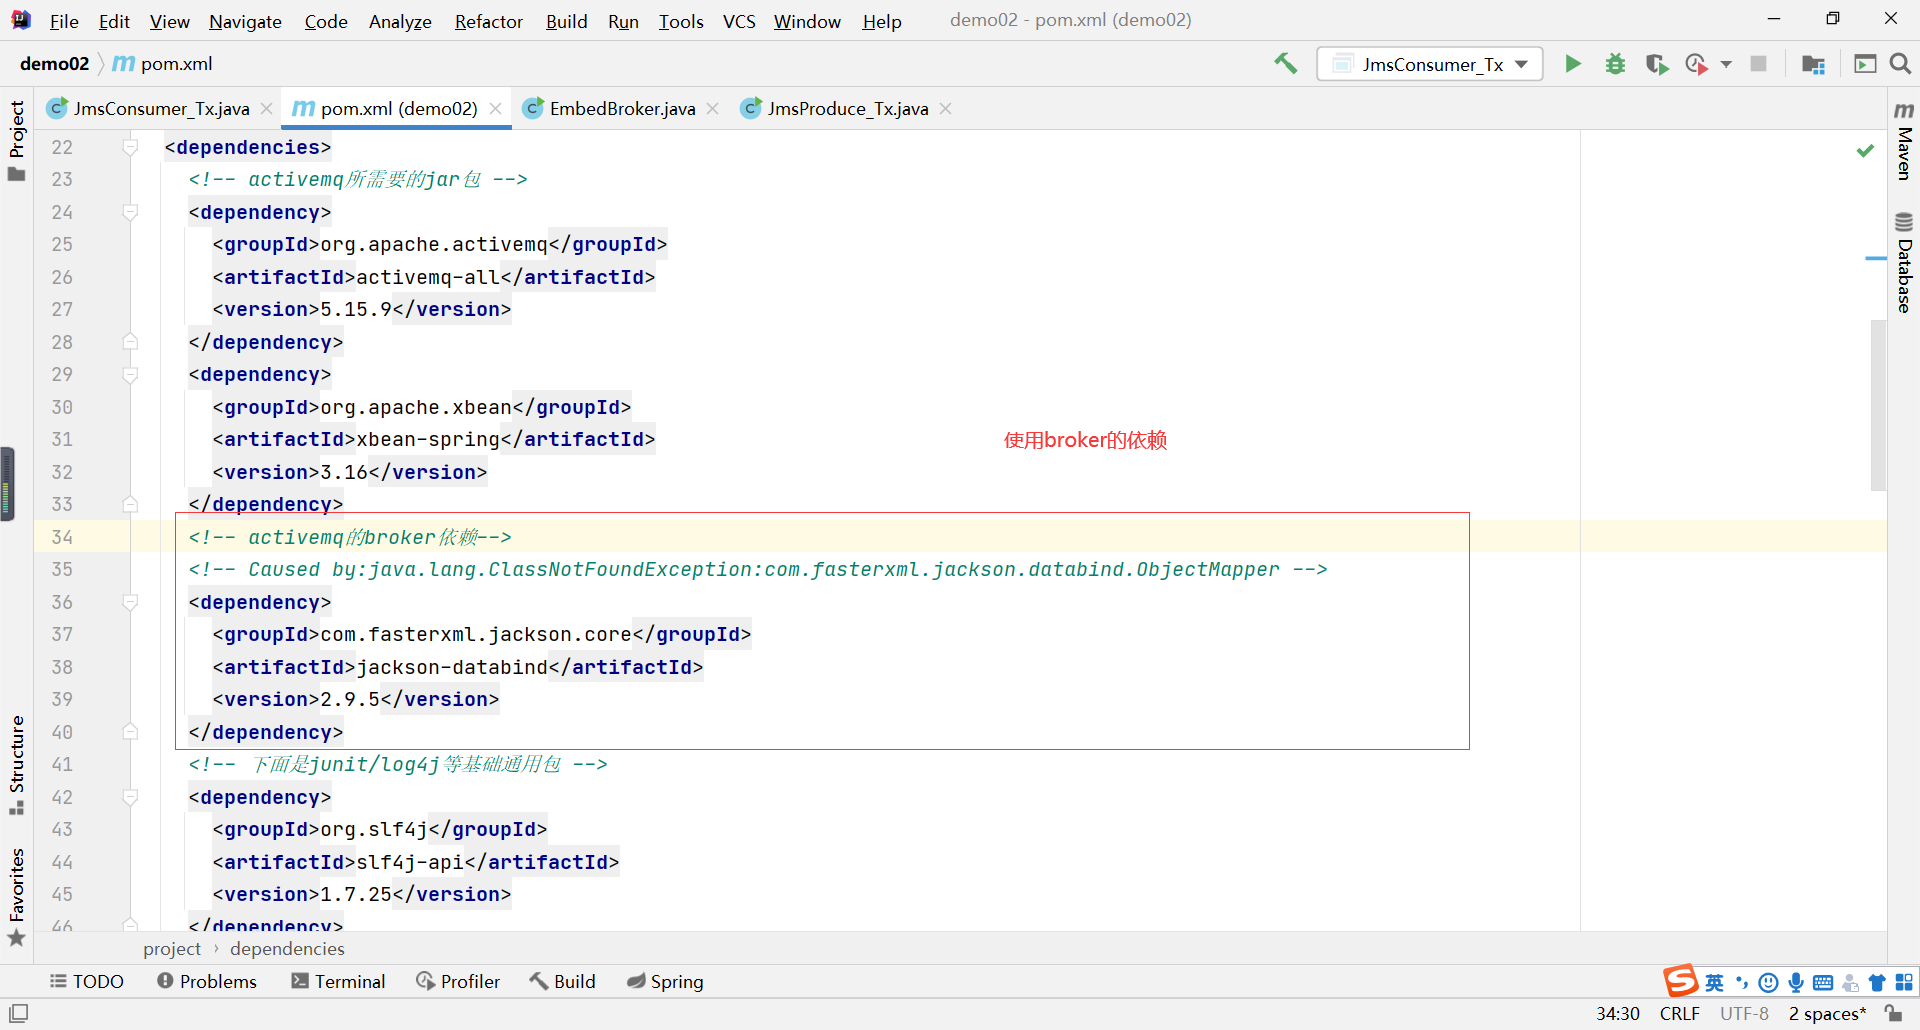
Task: Change the 2 spaces indent setting
Action: (1827, 1013)
